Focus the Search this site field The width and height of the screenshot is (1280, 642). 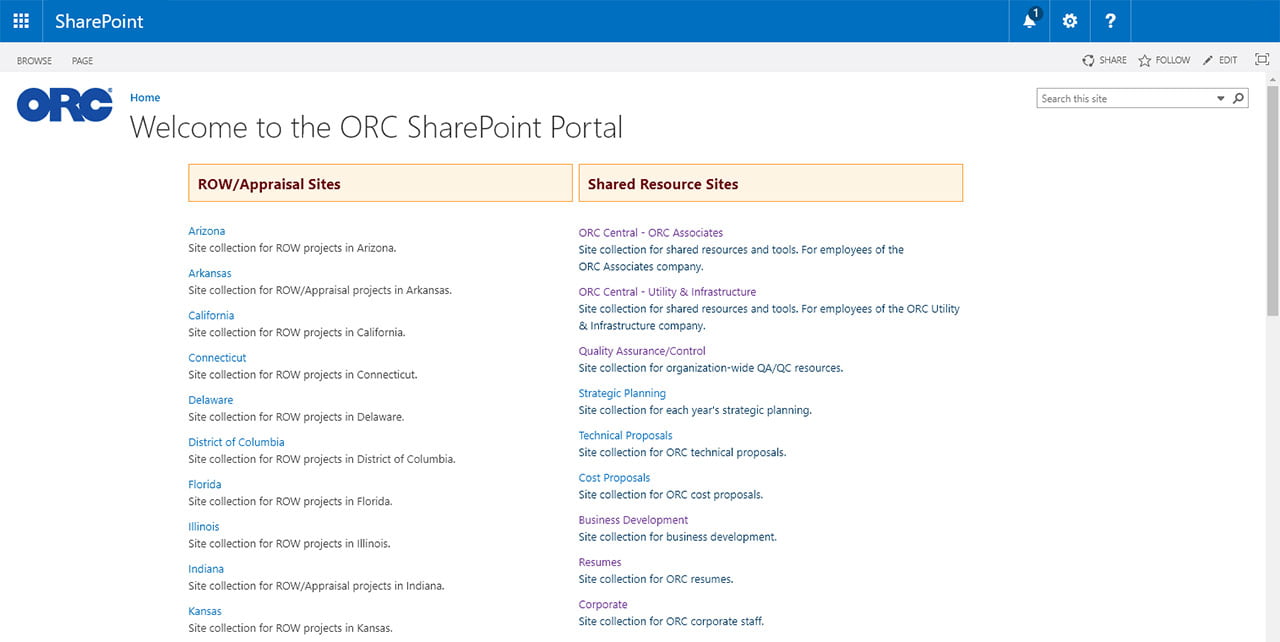pyautogui.click(x=1125, y=99)
